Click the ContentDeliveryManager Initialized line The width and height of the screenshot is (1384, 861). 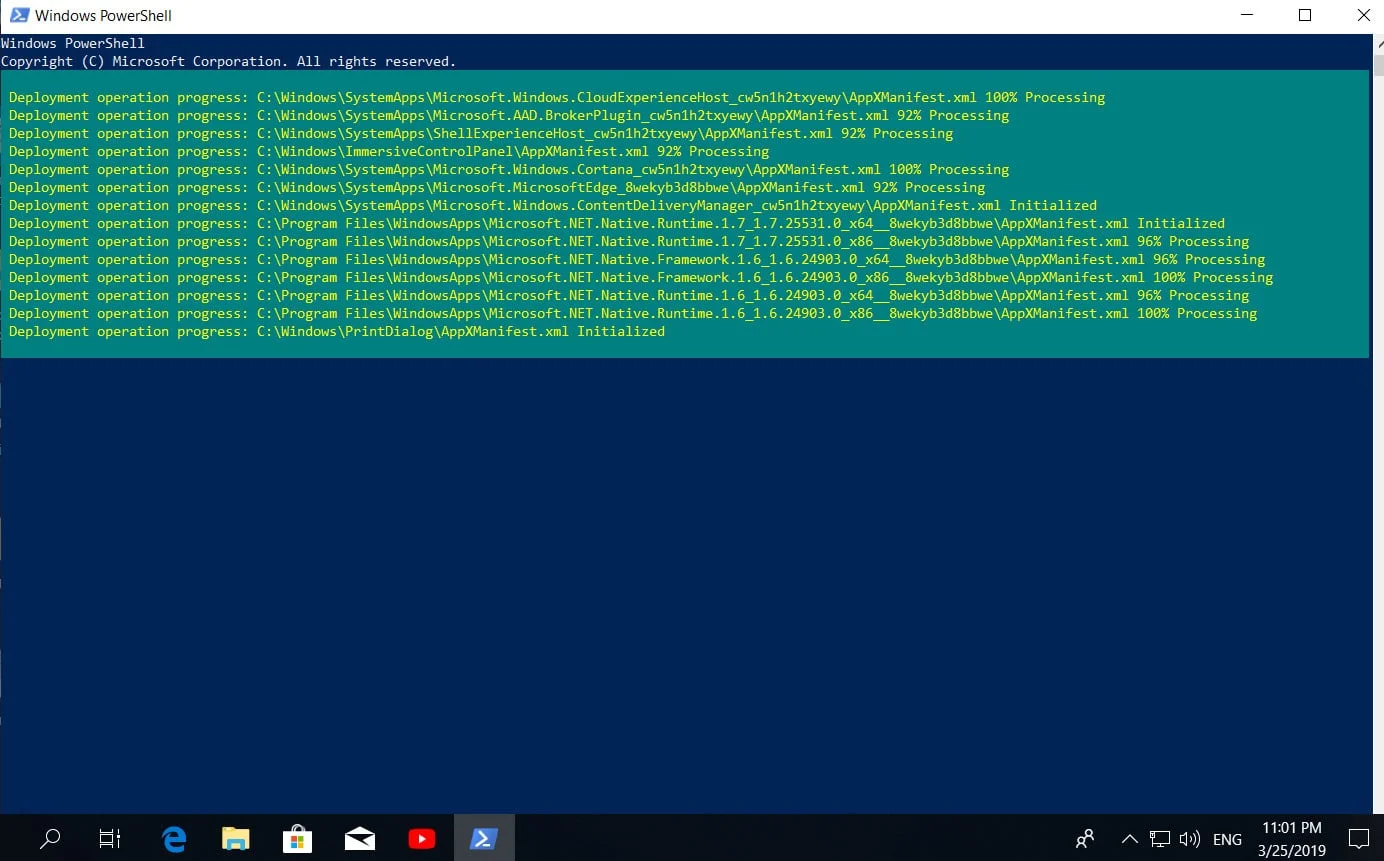[553, 206]
